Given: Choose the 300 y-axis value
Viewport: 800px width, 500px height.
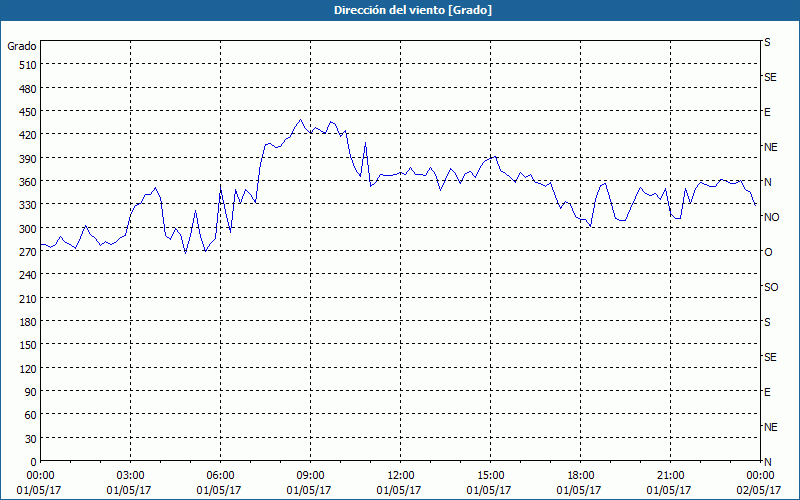Looking at the screenshot, I should (x=28, y=229).
